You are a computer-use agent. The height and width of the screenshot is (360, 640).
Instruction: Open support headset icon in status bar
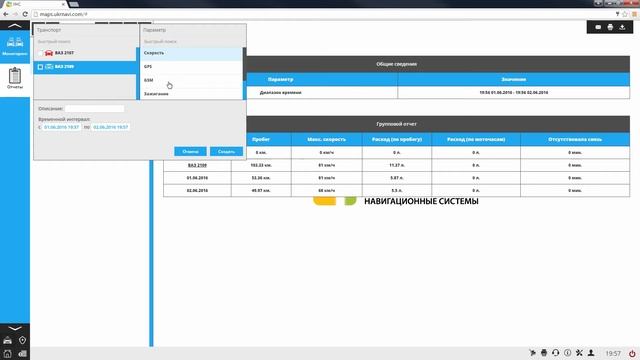pyautogui.click(x=556, y=353)
